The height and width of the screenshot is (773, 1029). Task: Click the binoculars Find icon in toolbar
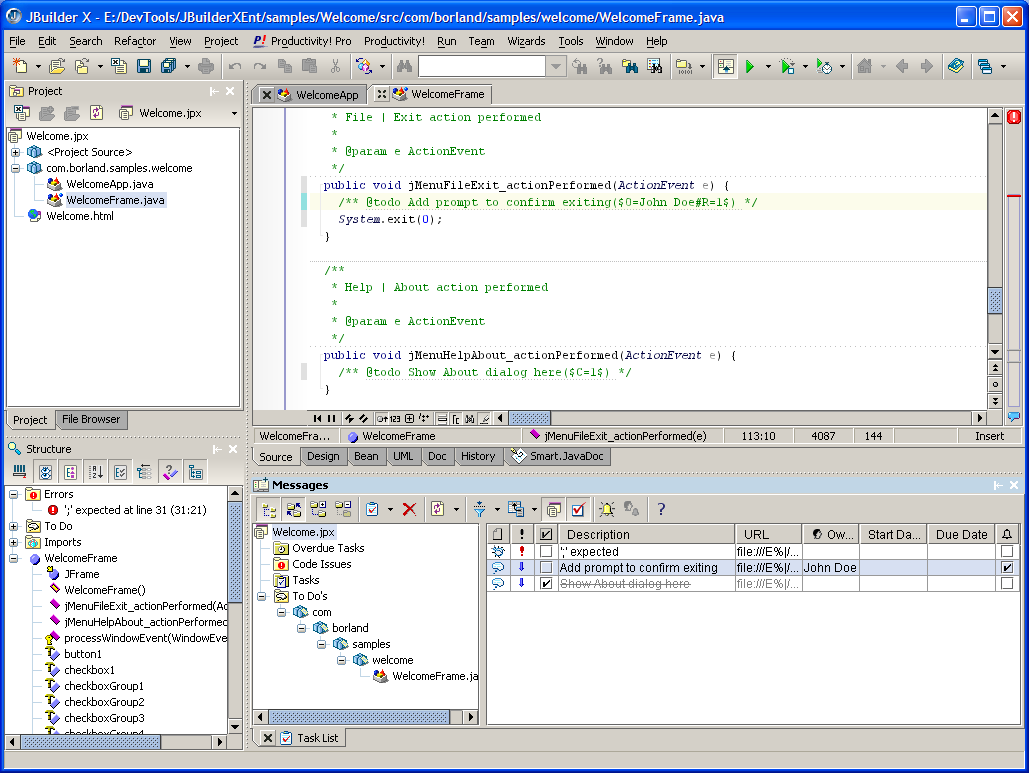pyautogui.click(x=404, y=66)
